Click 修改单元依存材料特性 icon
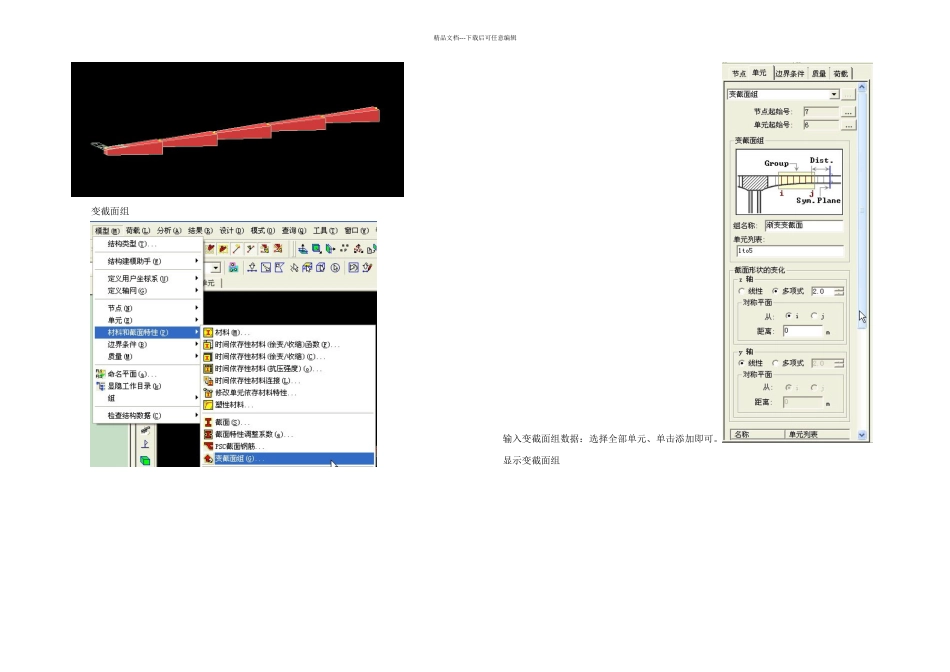This screenshot has height=672, width=950. (208, 393)
